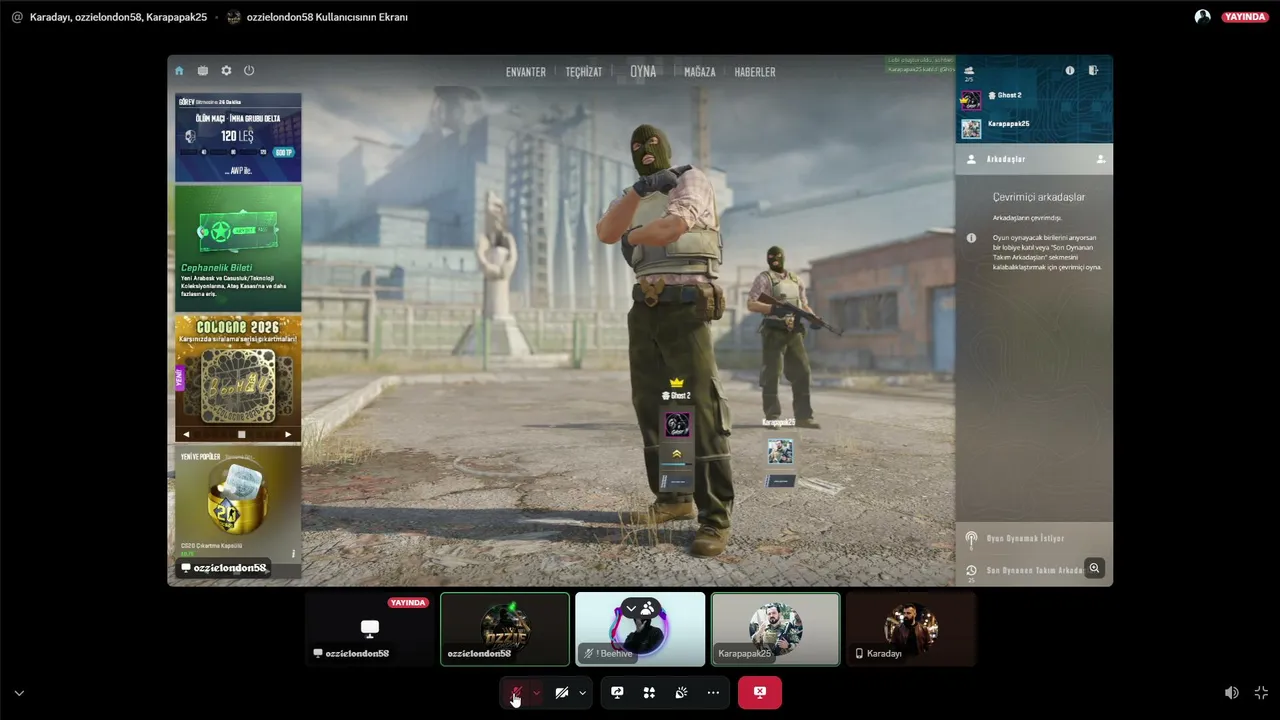
Task: Open the soundboard button
Action: click(x=681, y=693)
